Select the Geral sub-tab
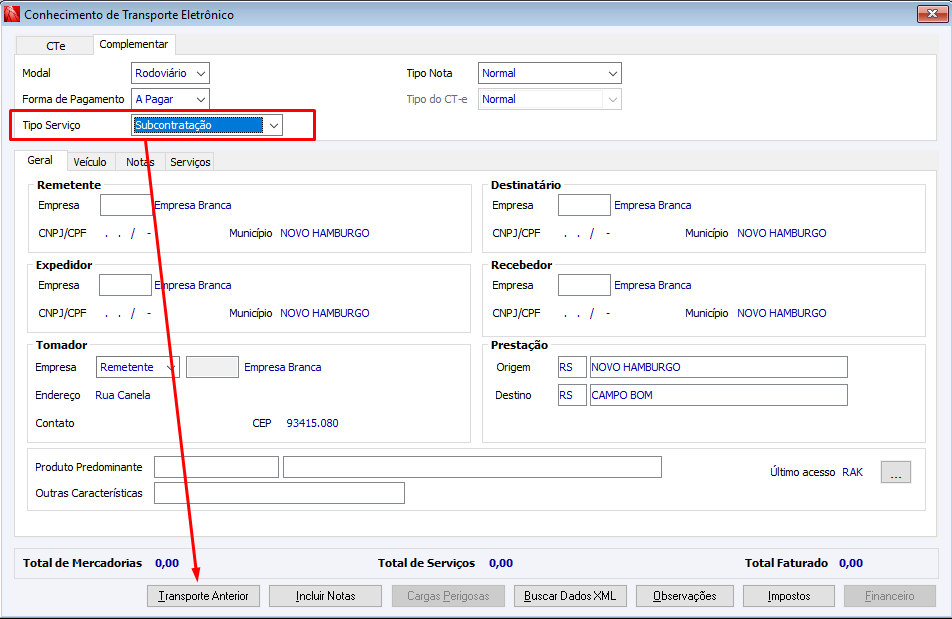 [40, 160]
